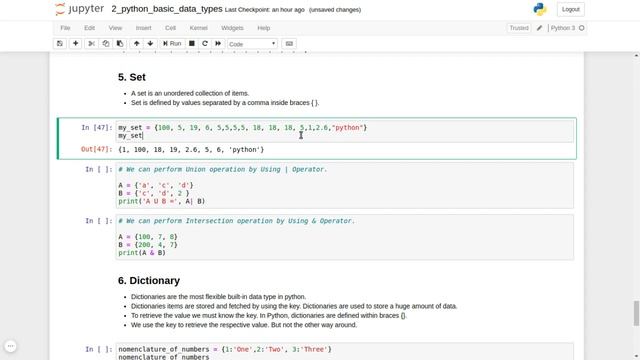Click 'To retrieve the value' bullet
This screenshot has height=360, width=640.
coord(269,316)
